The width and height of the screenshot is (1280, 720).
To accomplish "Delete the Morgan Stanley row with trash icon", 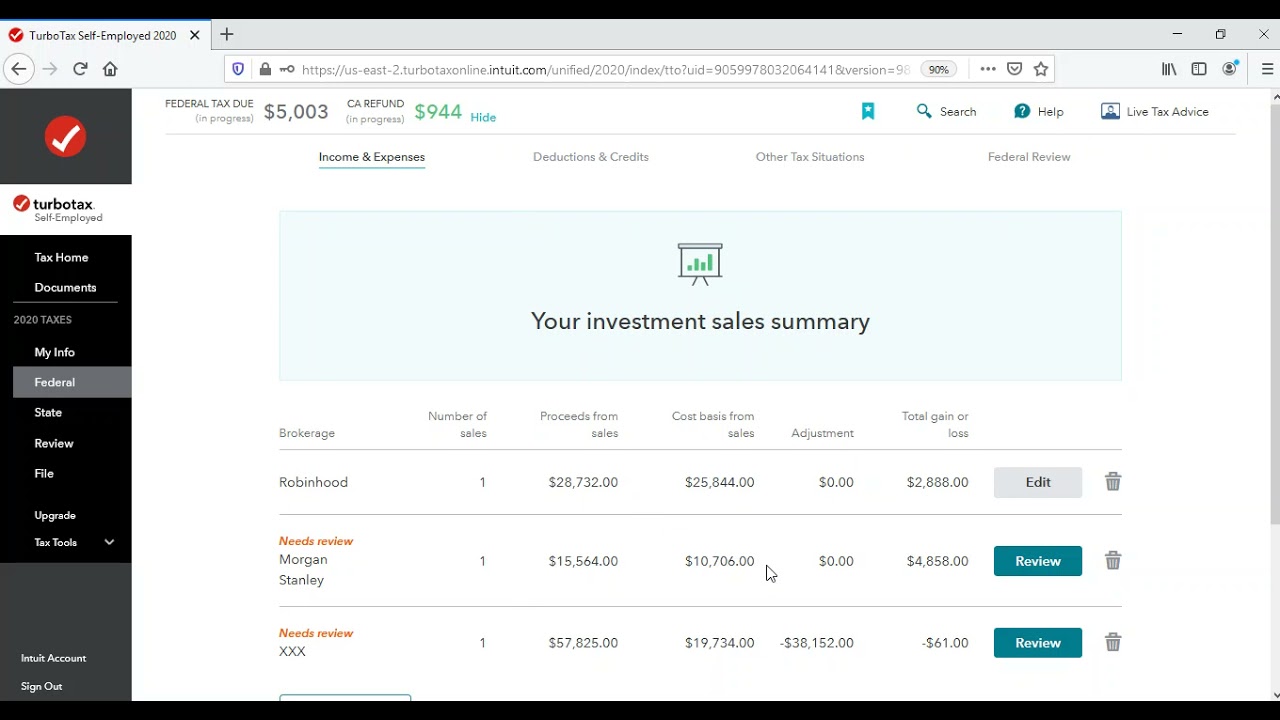I will click(1113, 561).
